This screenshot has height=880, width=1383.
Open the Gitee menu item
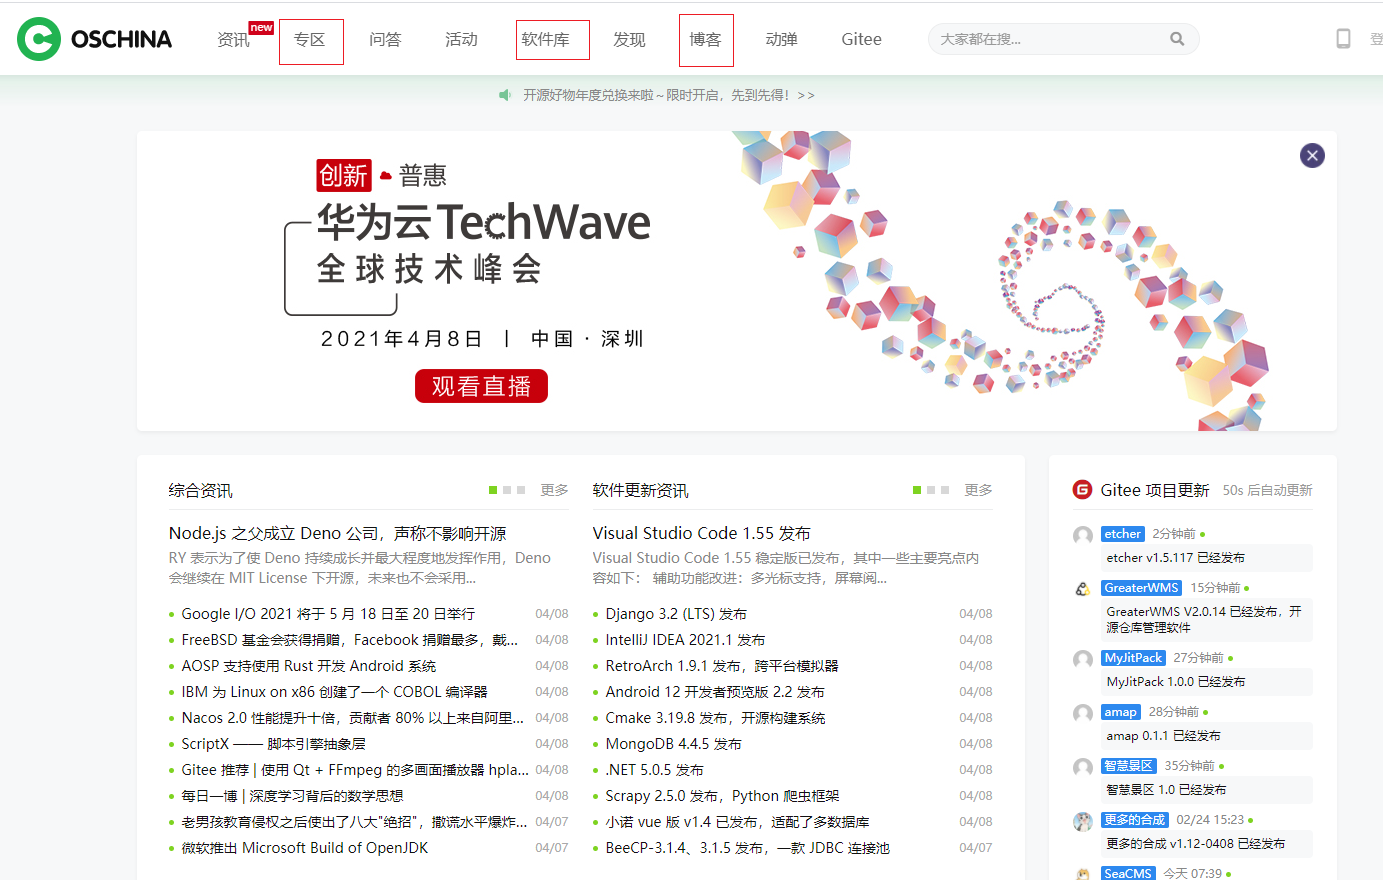click(861, 40)
